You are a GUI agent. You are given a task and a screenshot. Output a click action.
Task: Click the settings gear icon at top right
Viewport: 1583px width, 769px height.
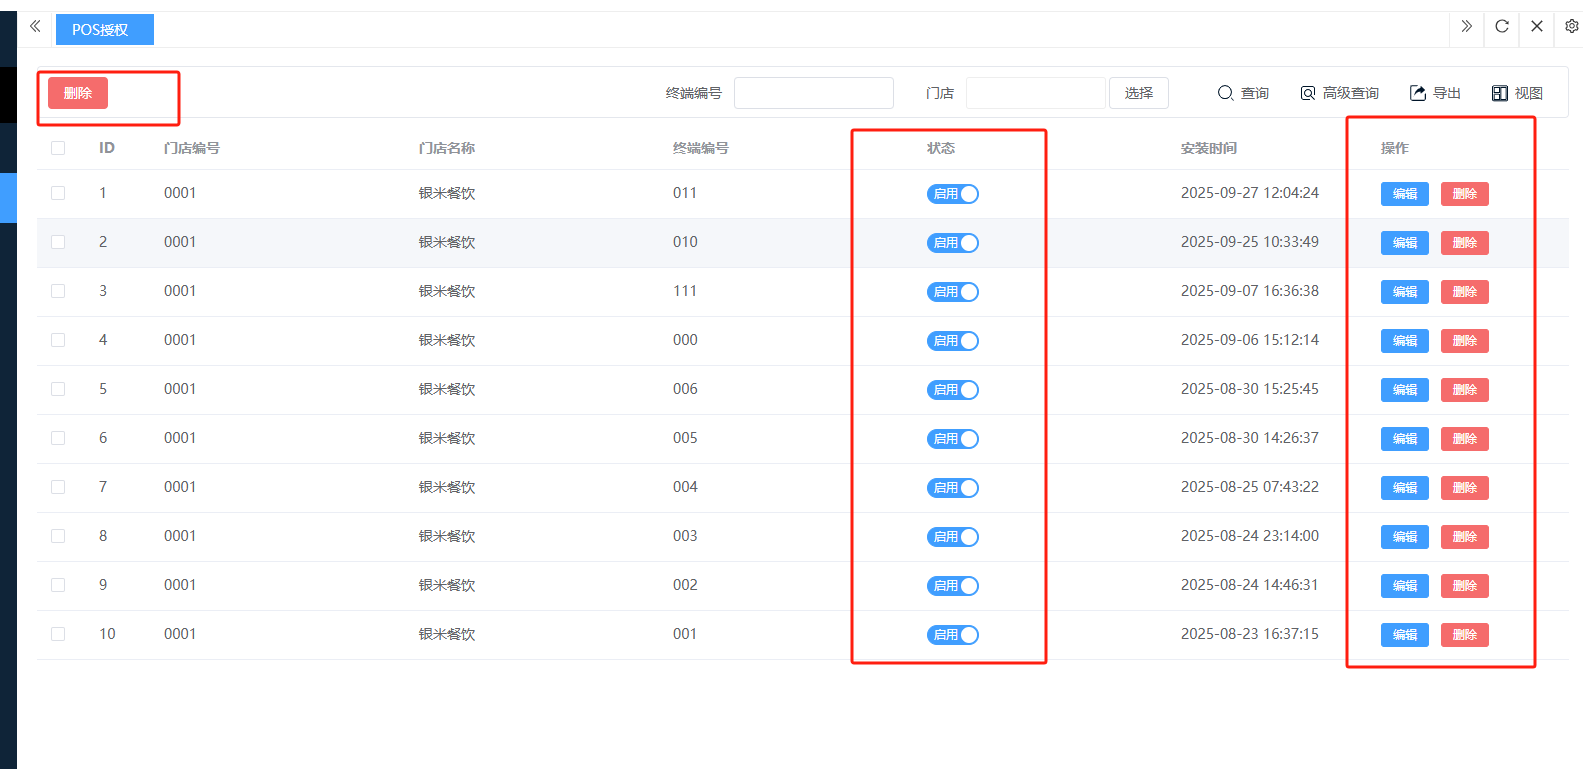coord(1571,27)
